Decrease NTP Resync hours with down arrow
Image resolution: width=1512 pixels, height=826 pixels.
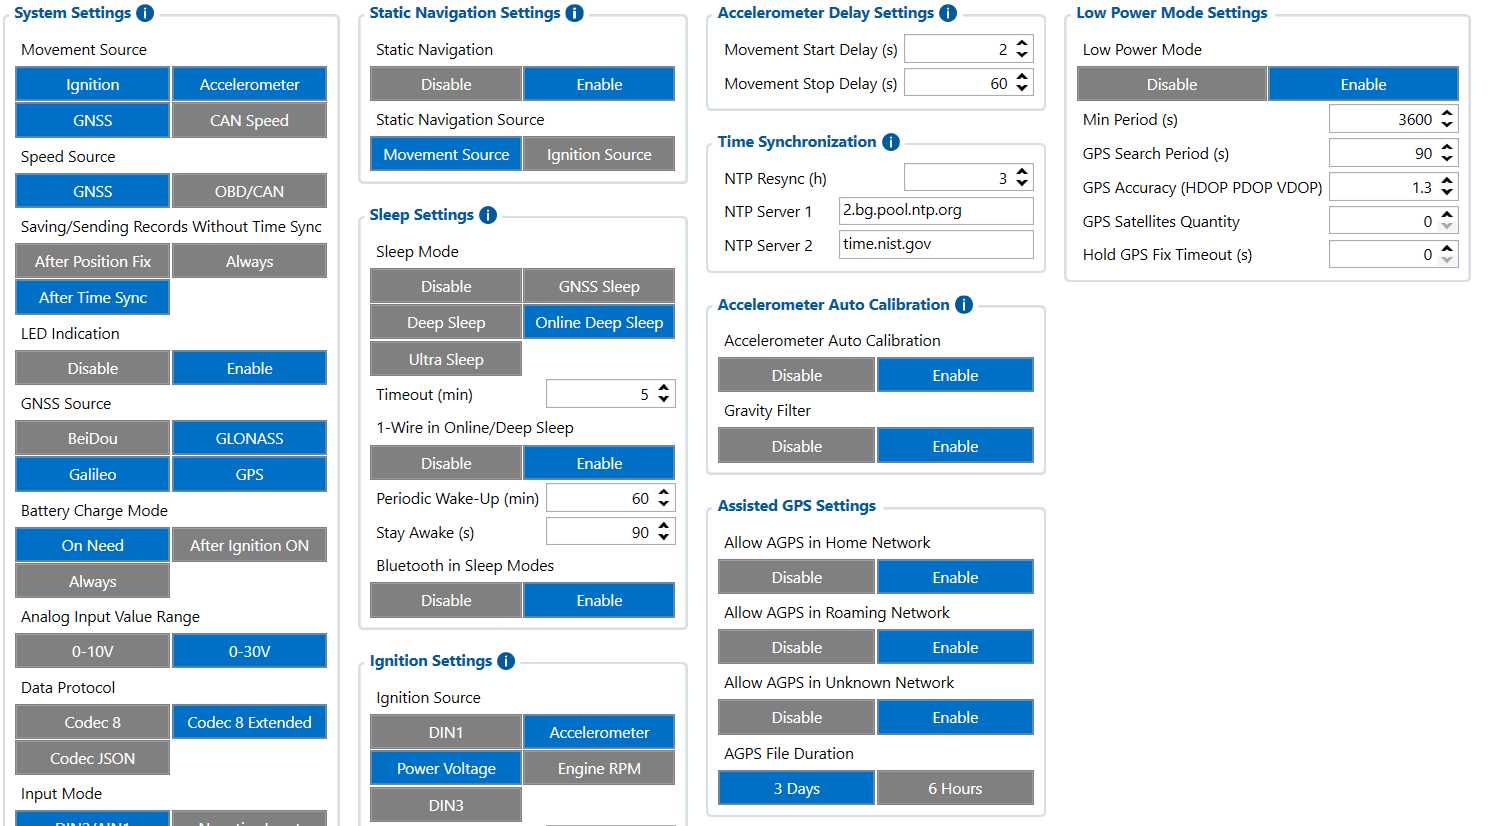click(1022, 183)
